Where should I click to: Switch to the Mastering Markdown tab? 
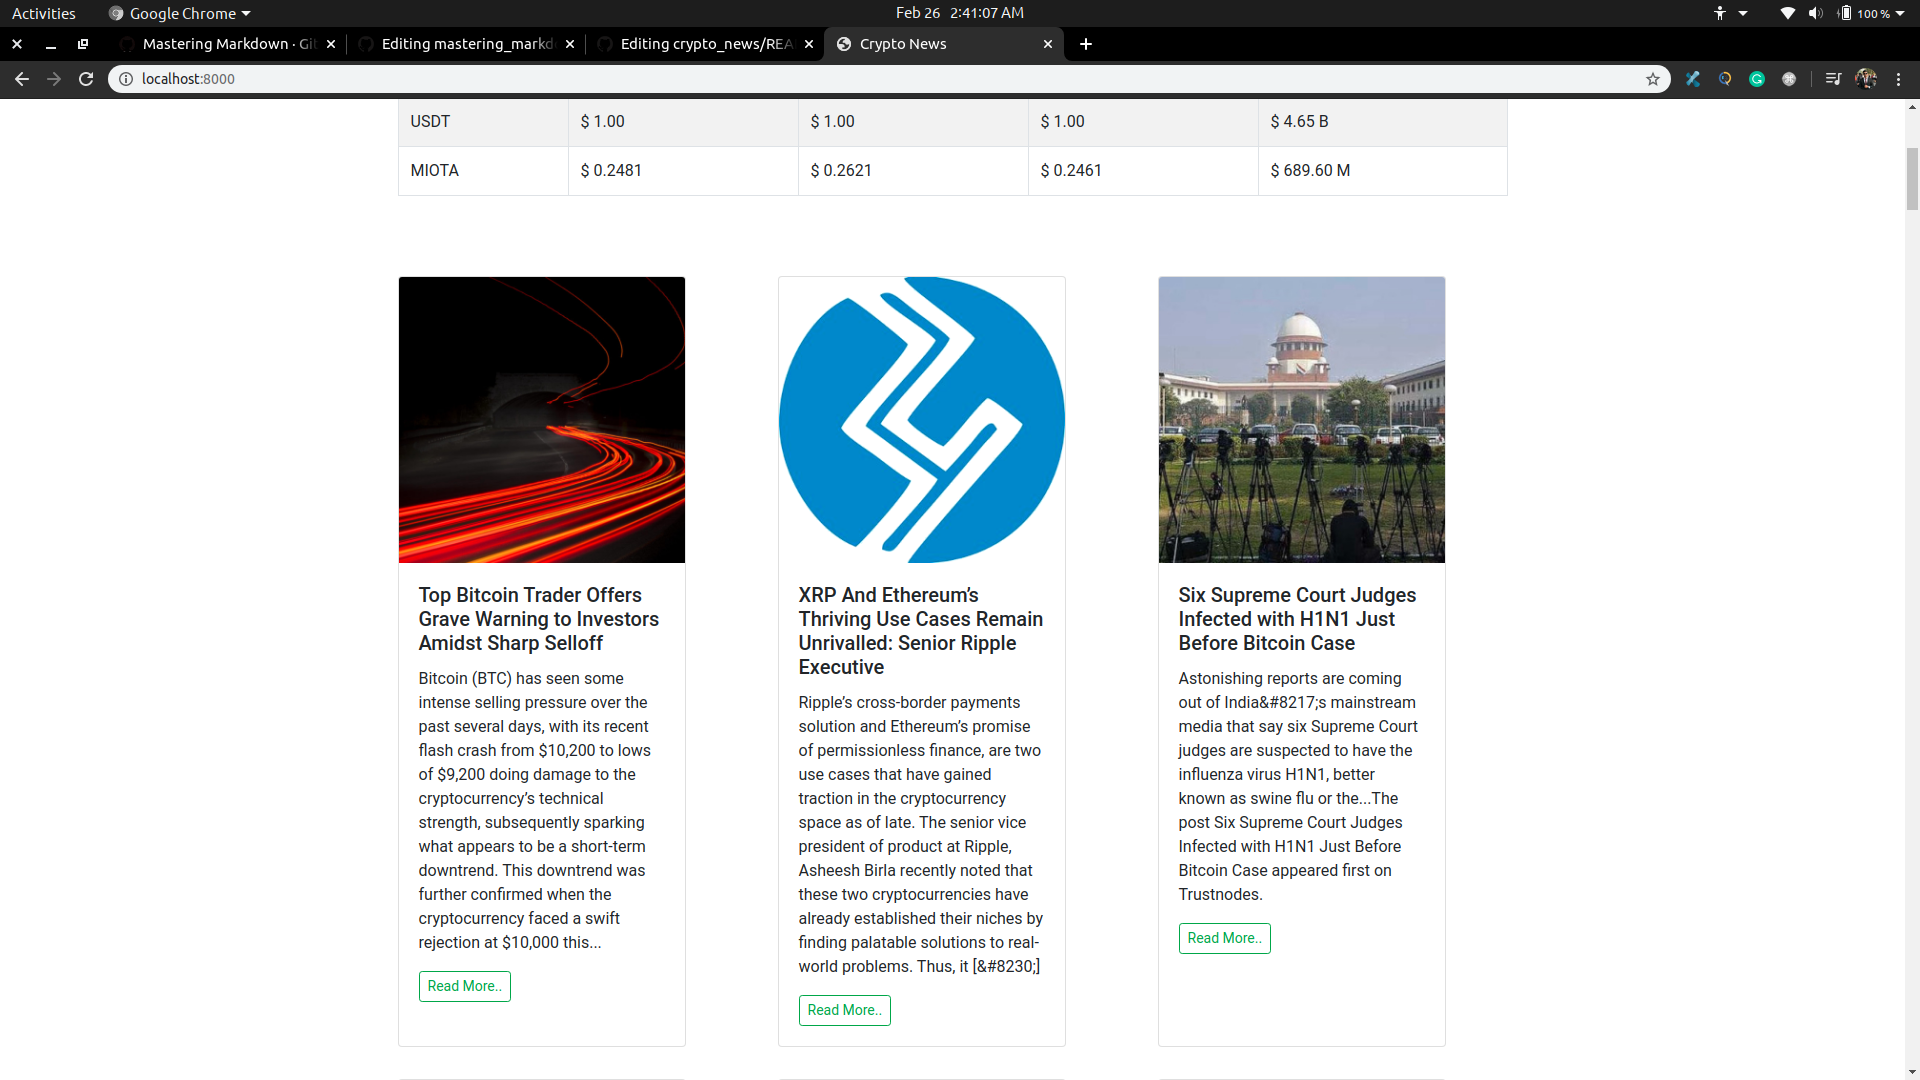tap(220, 44)
